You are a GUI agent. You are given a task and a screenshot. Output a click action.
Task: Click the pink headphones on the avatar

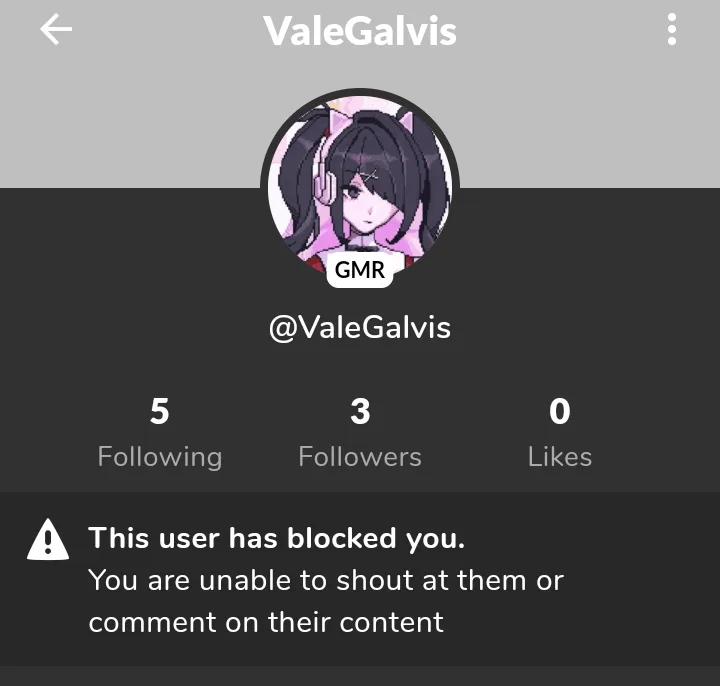point(326,179)
